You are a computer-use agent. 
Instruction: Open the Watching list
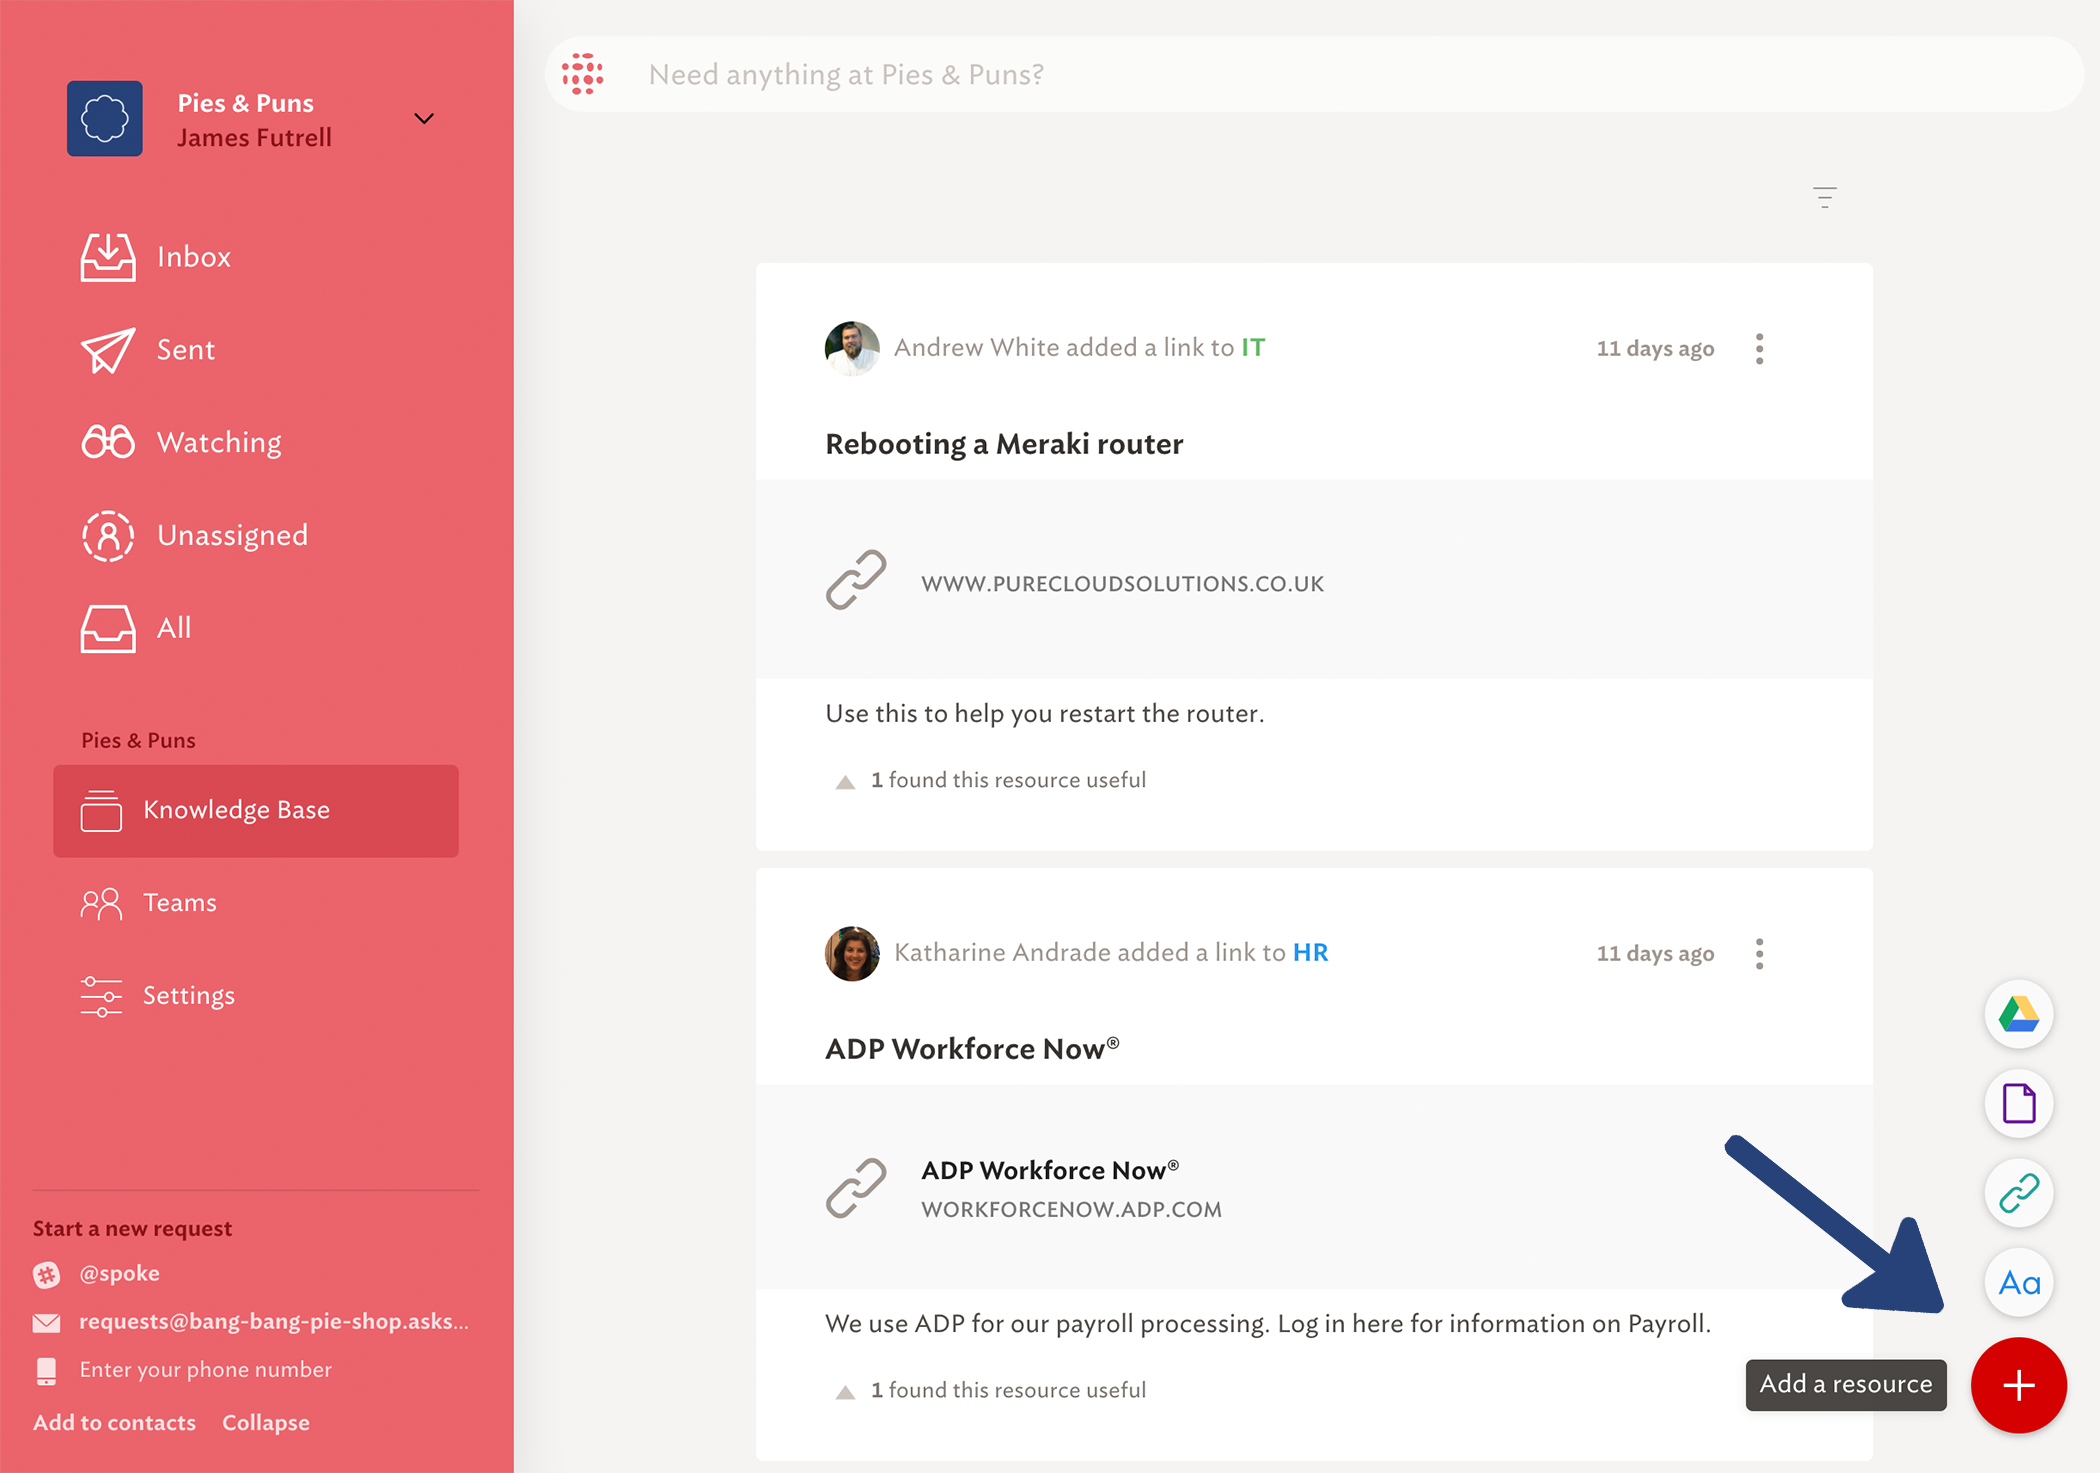[181, 442]
